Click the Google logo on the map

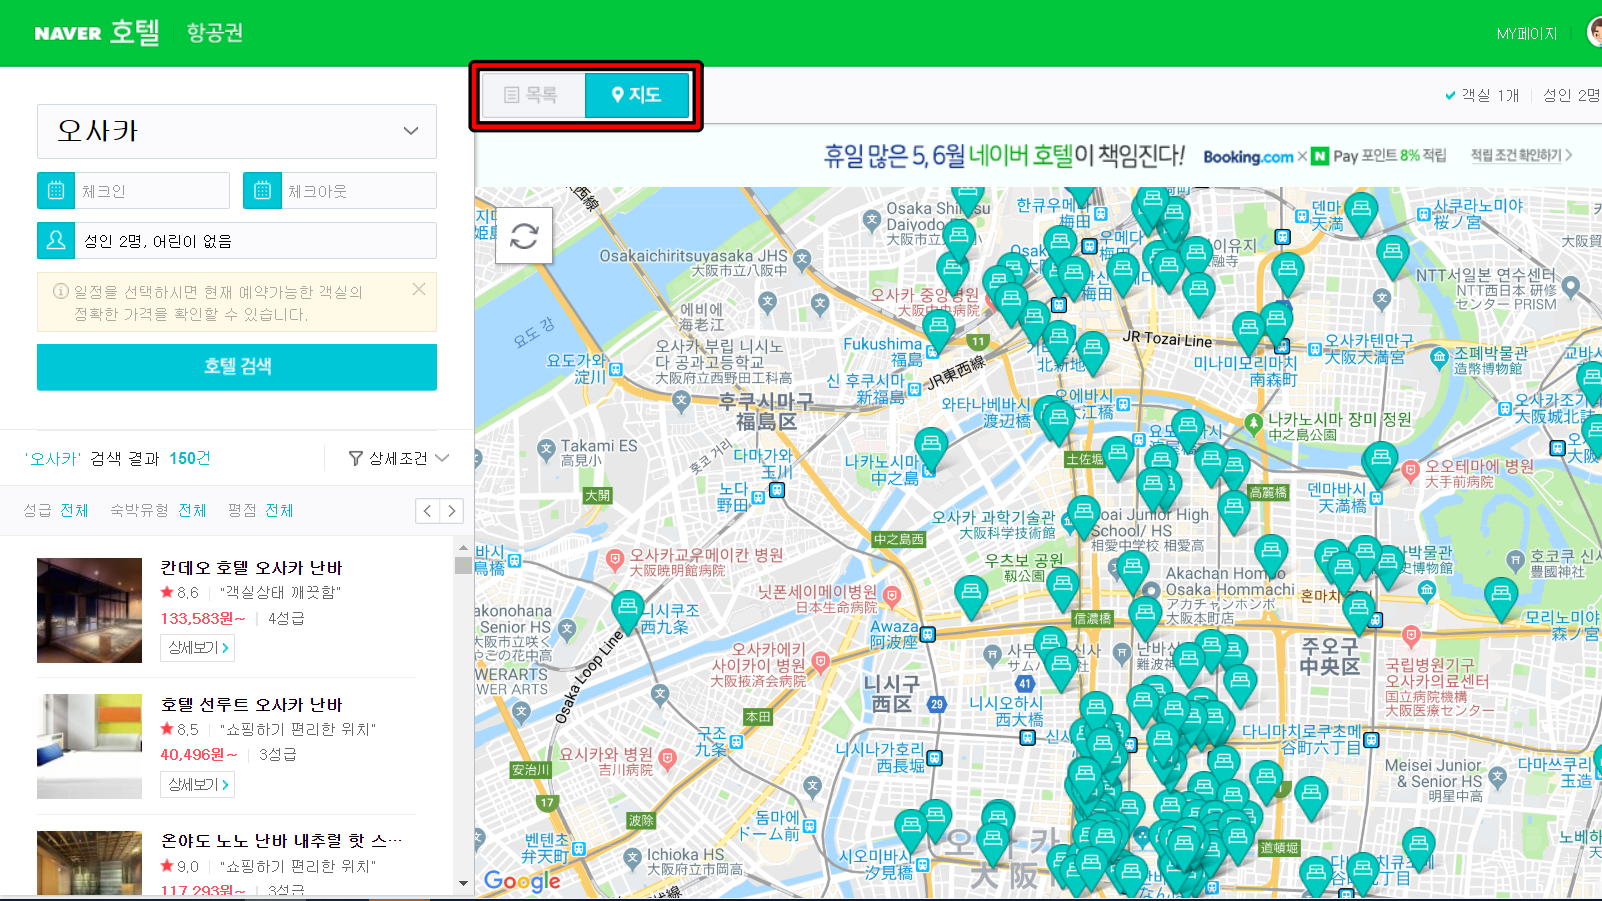[x=522, y=881]
